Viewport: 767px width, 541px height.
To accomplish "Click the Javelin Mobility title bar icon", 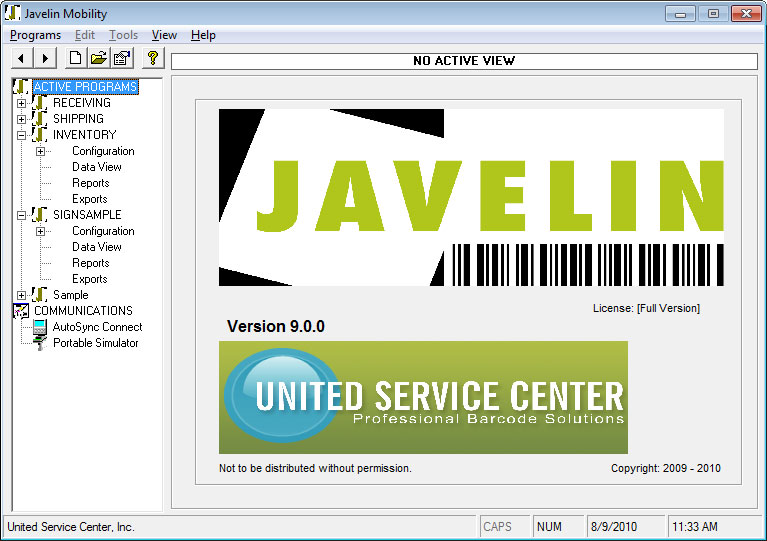I will (12, 13).
